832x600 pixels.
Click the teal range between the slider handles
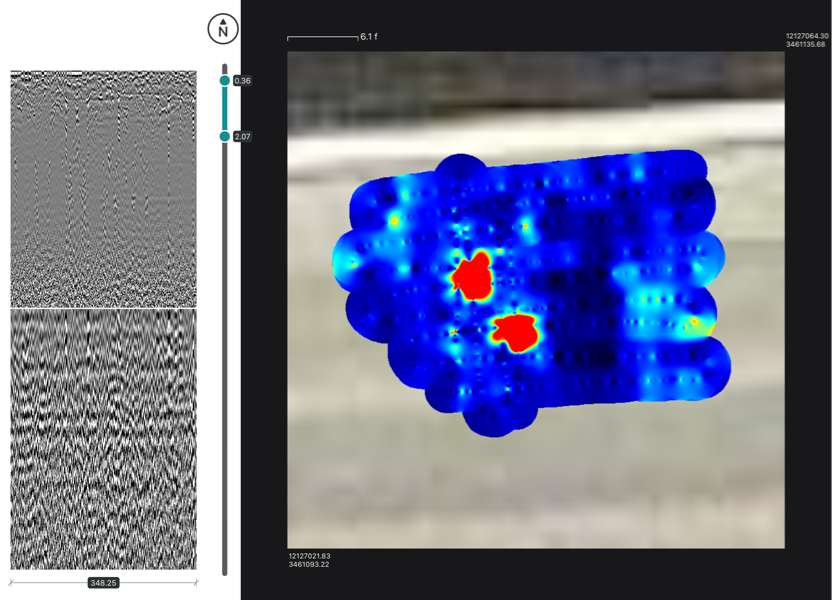pyautogui.click(x=224, y=108)
